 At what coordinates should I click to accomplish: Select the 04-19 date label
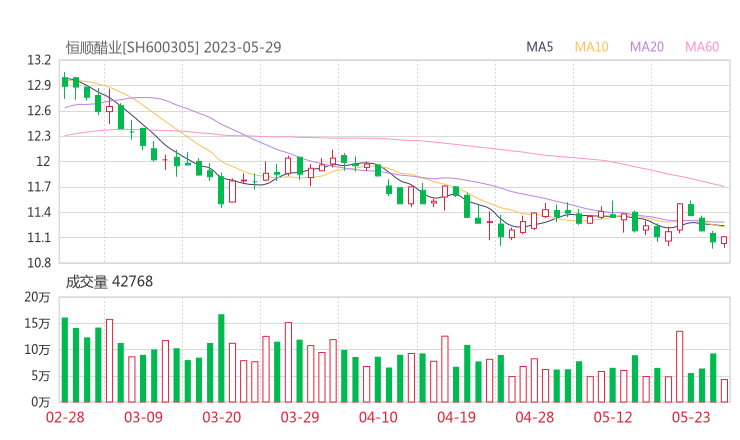[456, 417]
